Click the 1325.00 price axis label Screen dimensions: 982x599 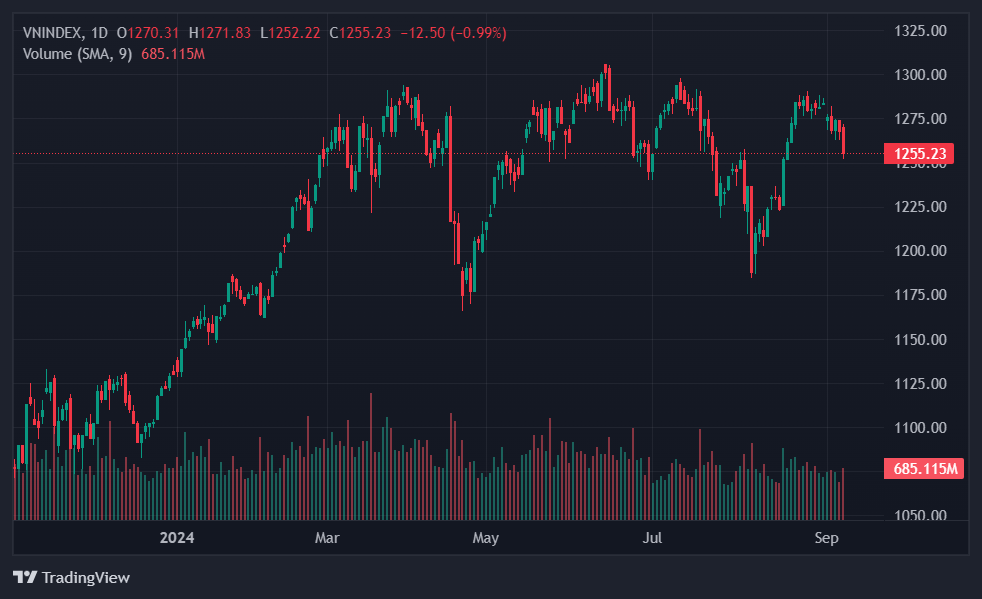pyautogui.click(x=919, y=31)
